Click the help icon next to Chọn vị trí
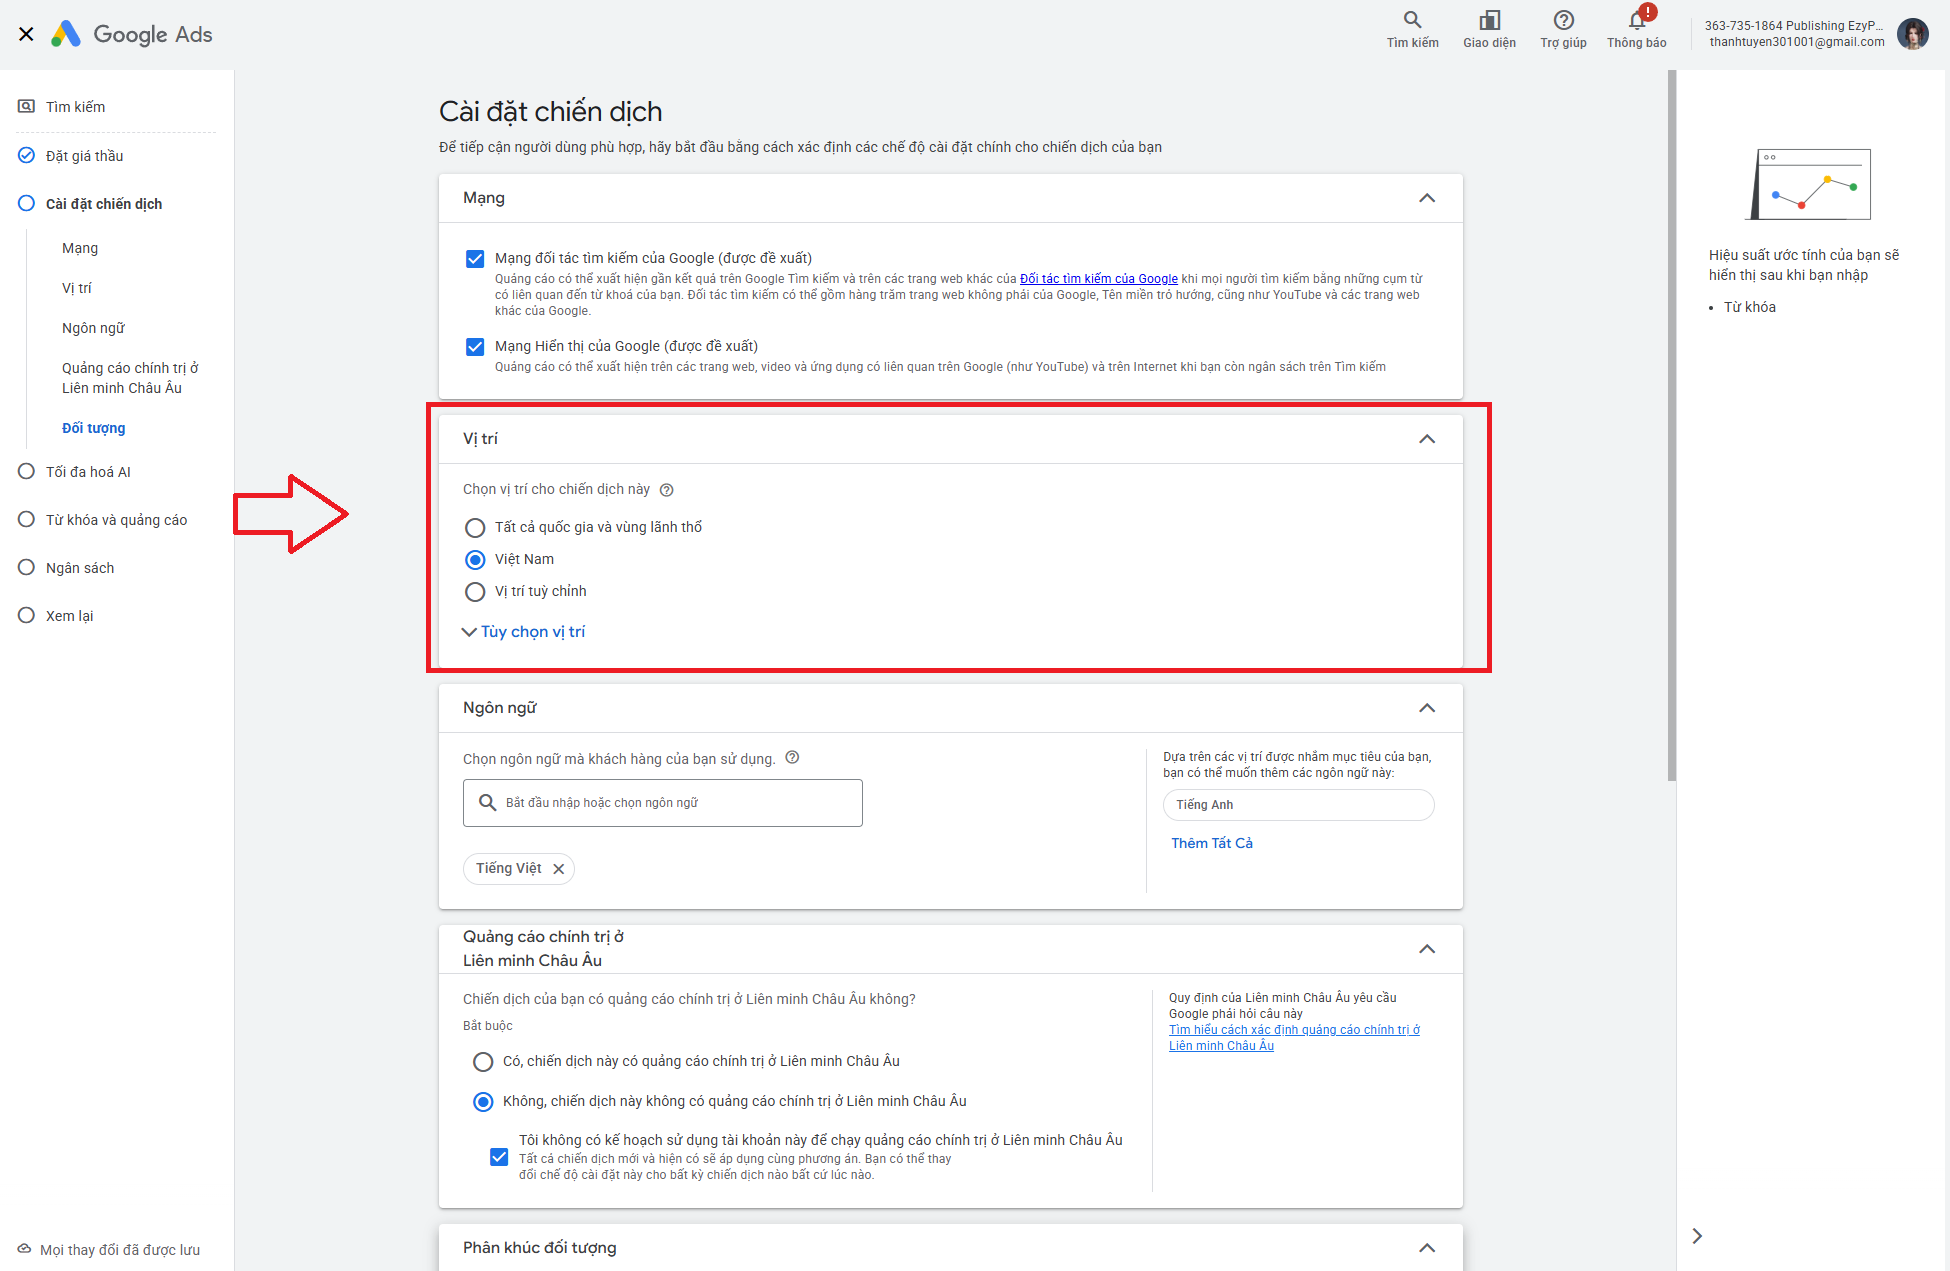This screenshot has height=1271, width=1950. [667, 490]
